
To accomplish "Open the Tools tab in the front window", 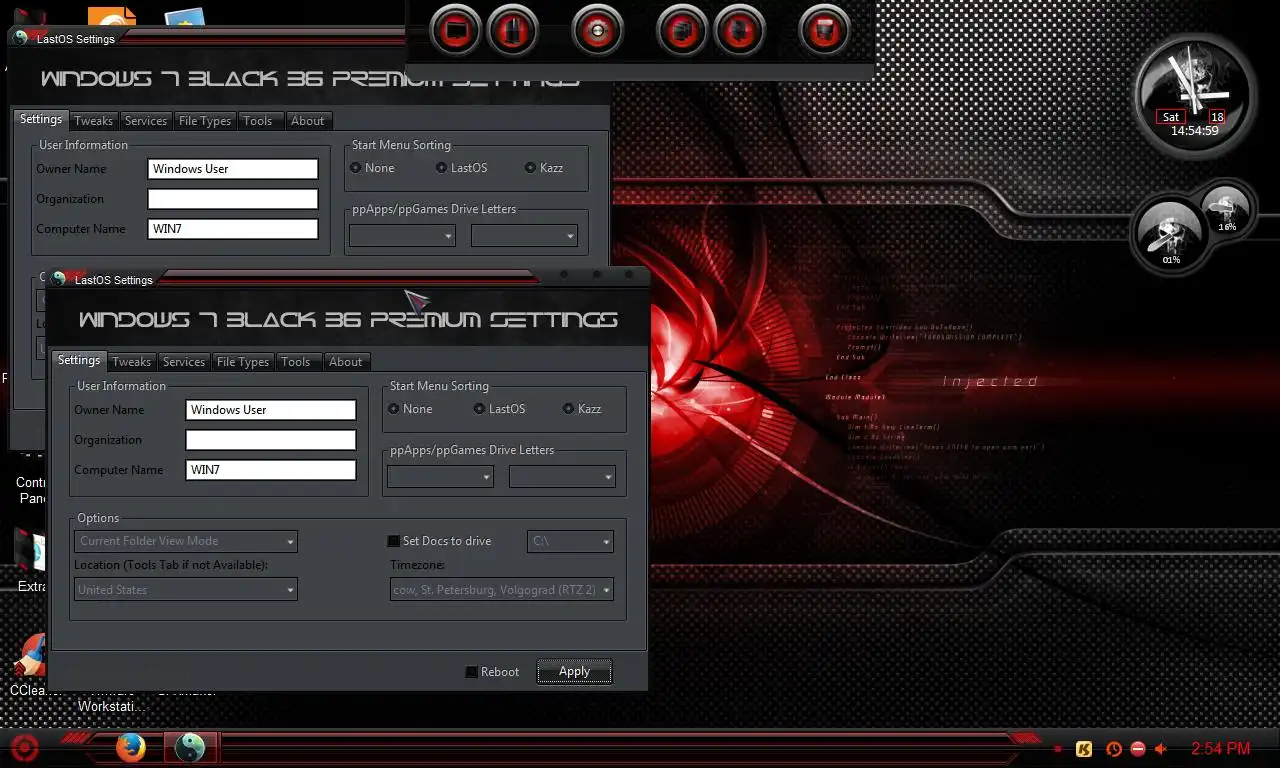I will click(x=296, y=362).
